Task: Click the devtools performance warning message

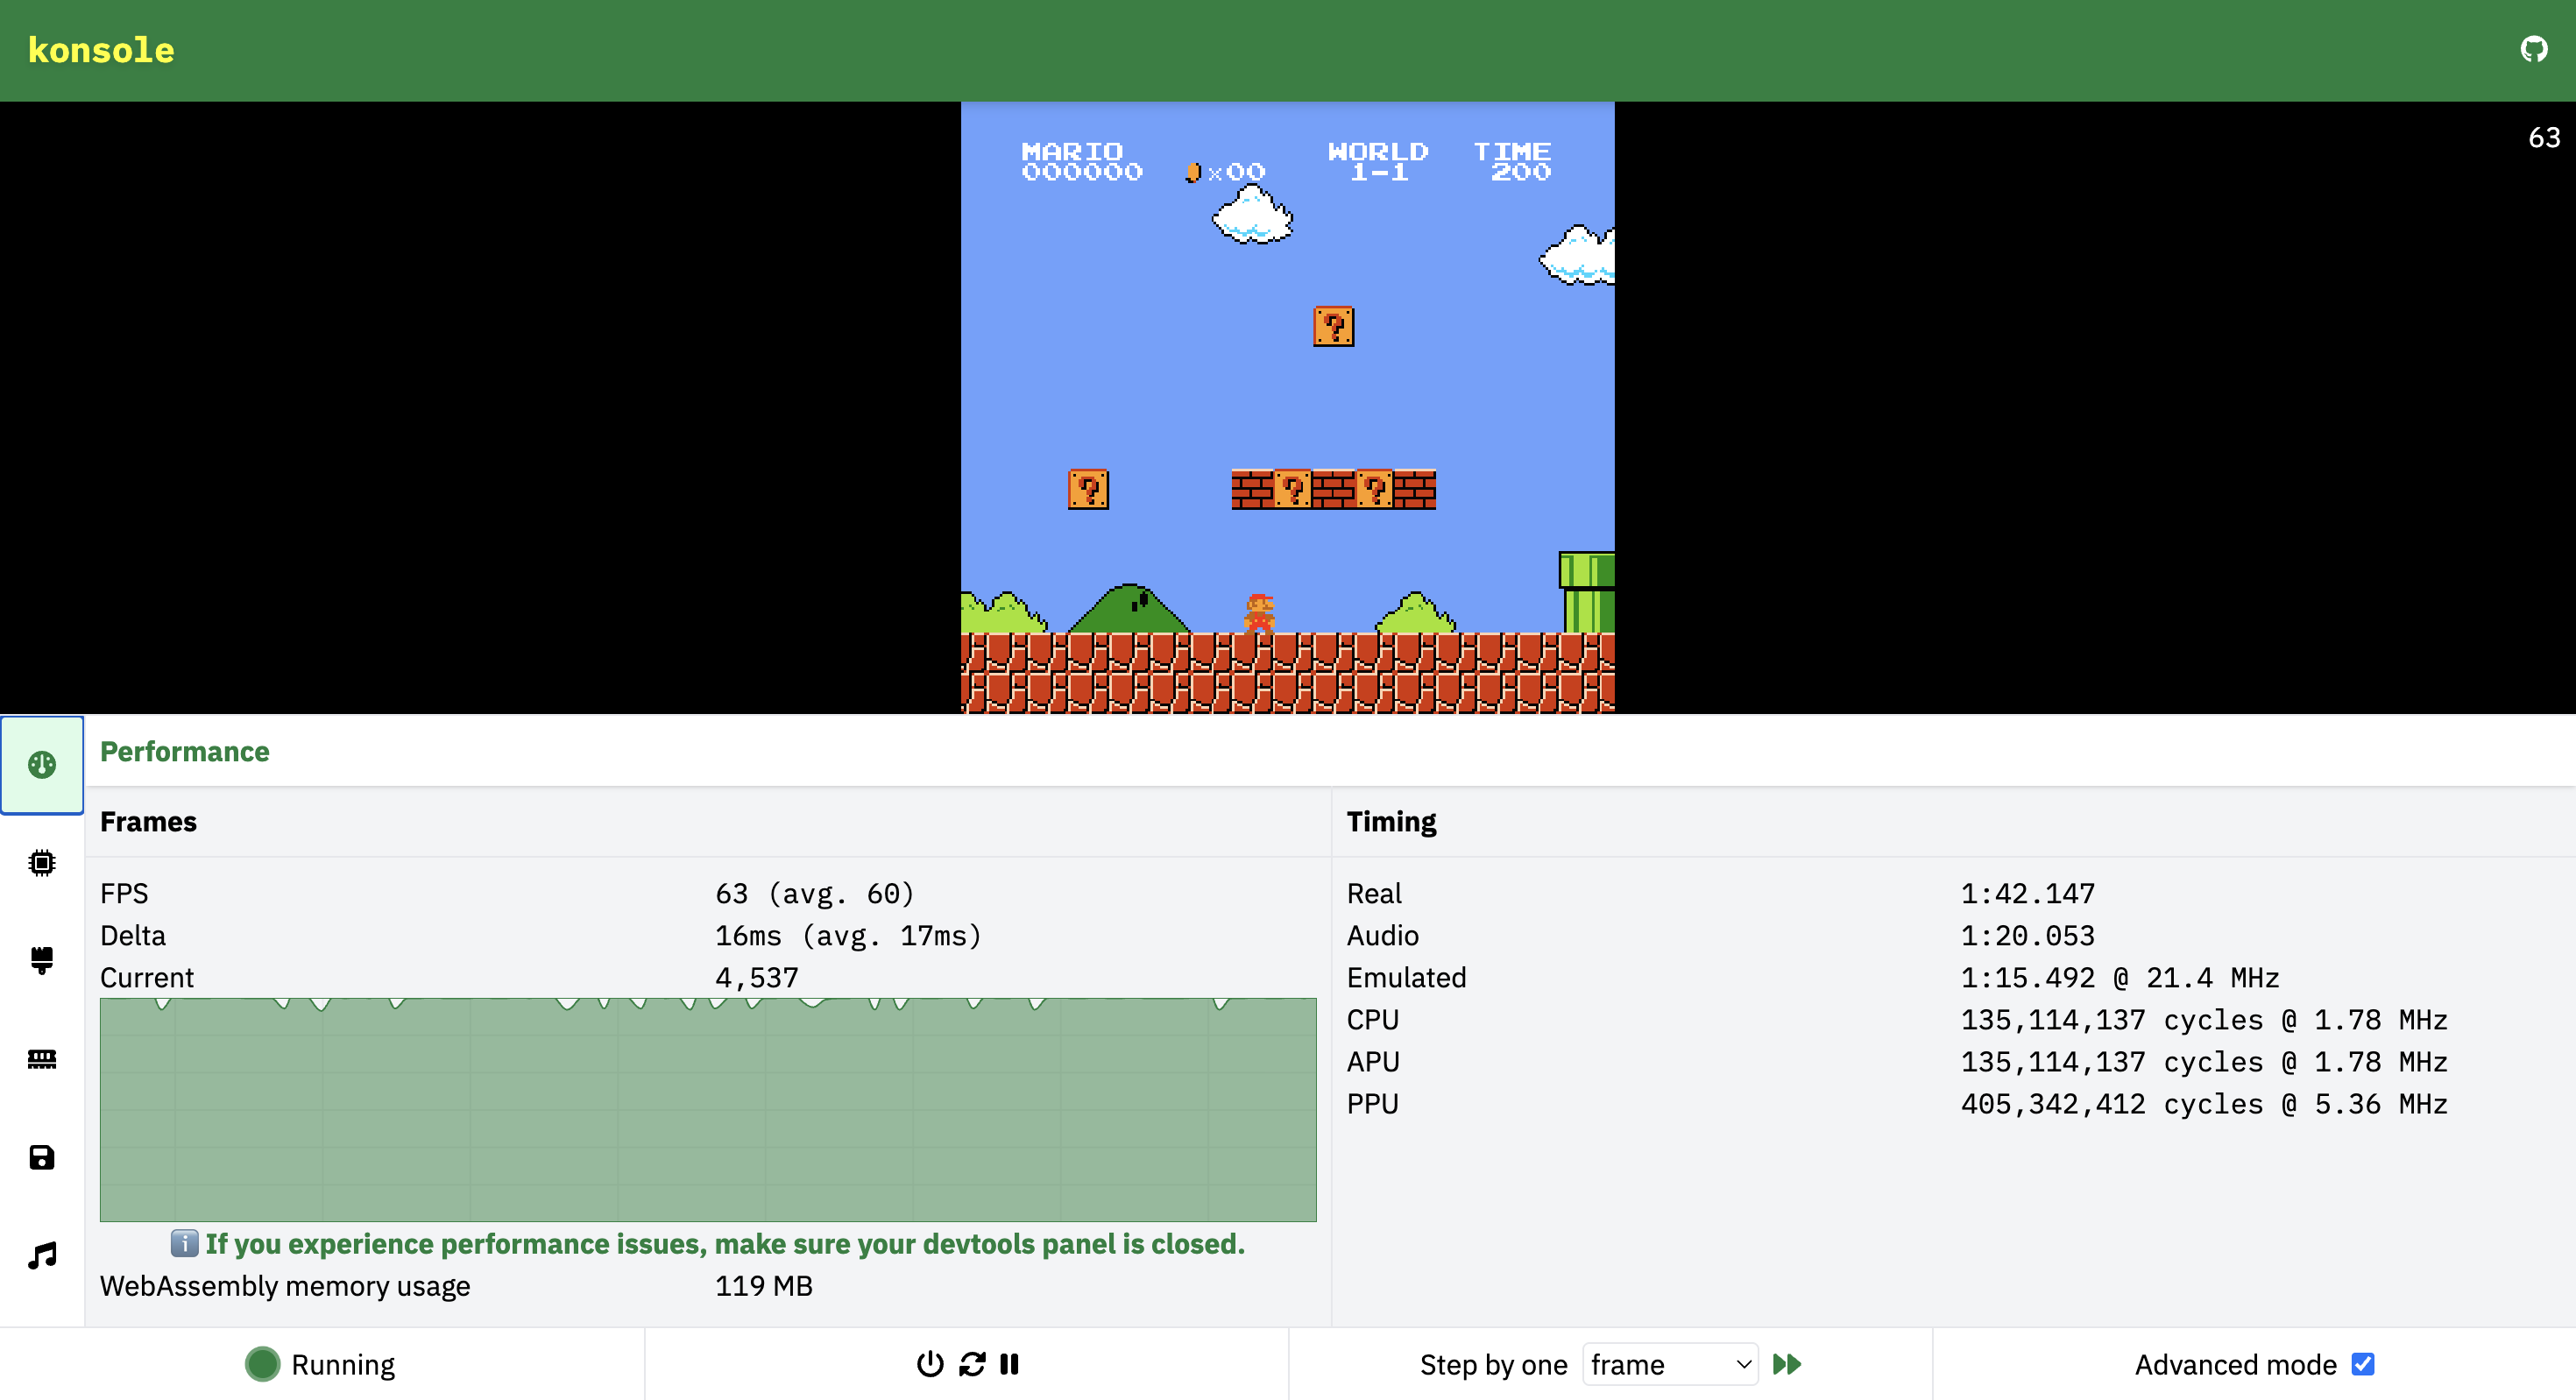Action: [x=708, y=1243]
